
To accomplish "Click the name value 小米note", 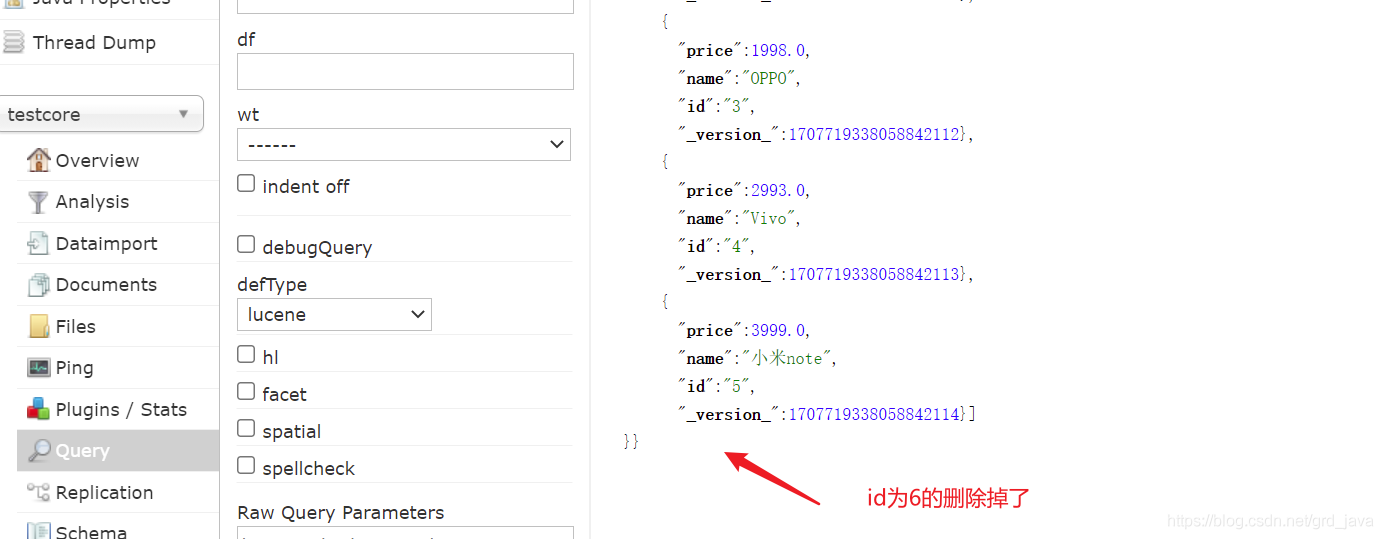I will [787, 358].
